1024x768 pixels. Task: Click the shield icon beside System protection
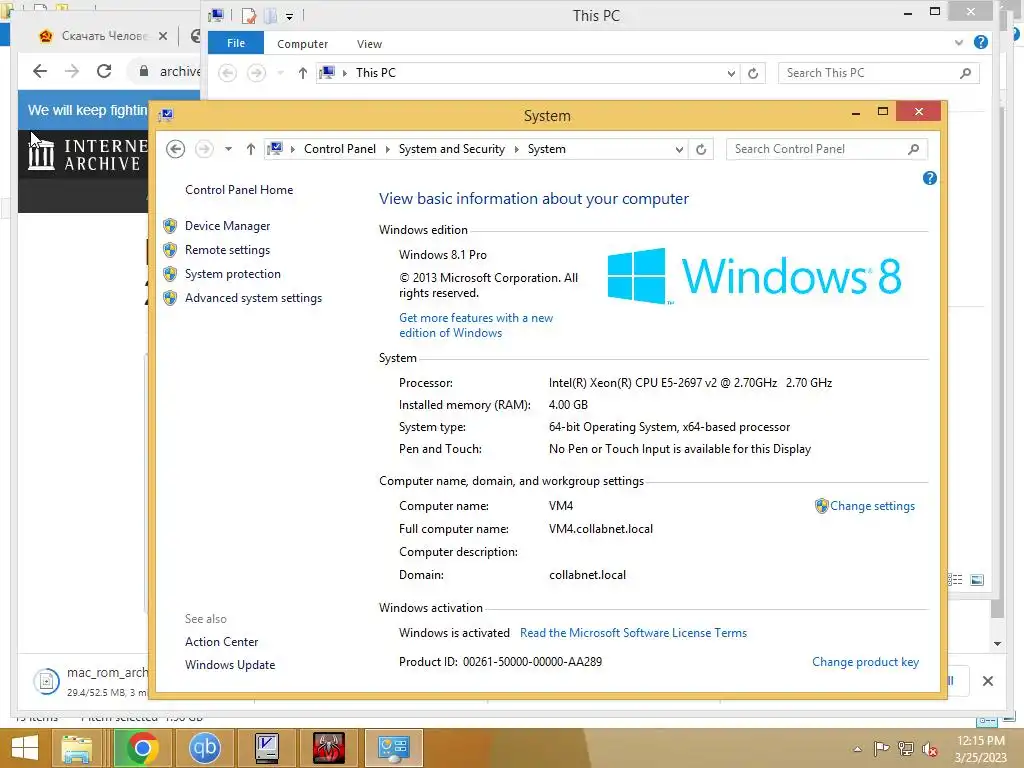coord(170,274)
